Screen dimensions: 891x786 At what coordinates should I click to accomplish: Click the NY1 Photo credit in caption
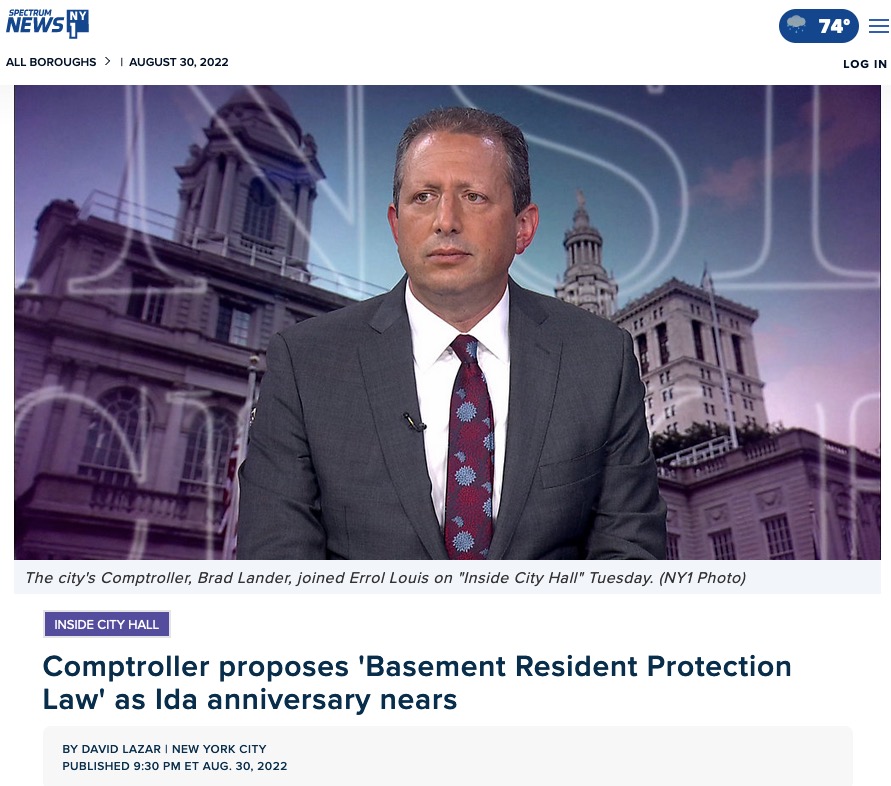coord(702,577)
